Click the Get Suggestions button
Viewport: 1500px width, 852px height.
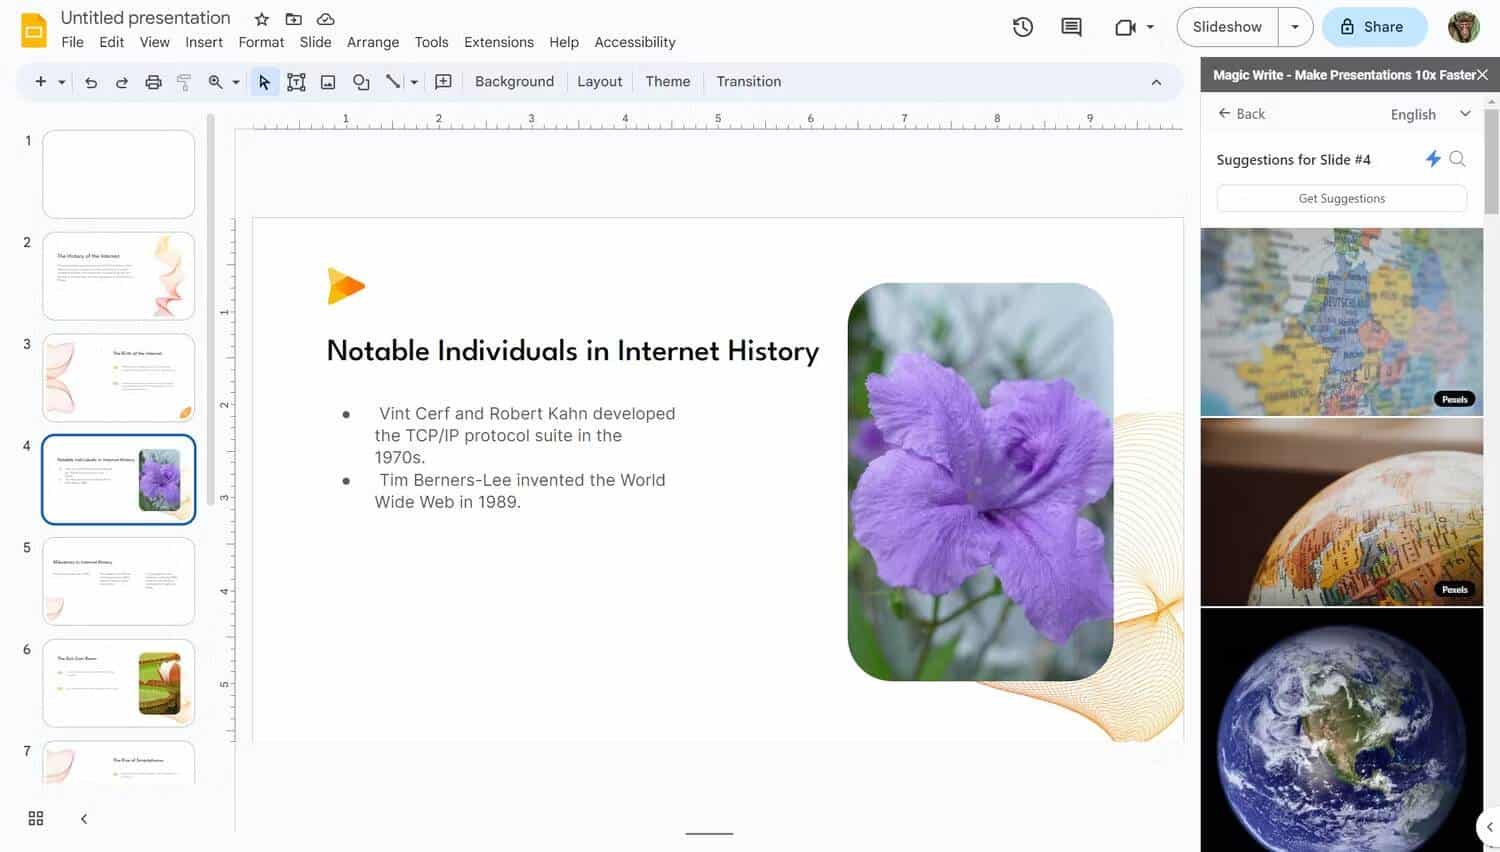click(1341, 198)
